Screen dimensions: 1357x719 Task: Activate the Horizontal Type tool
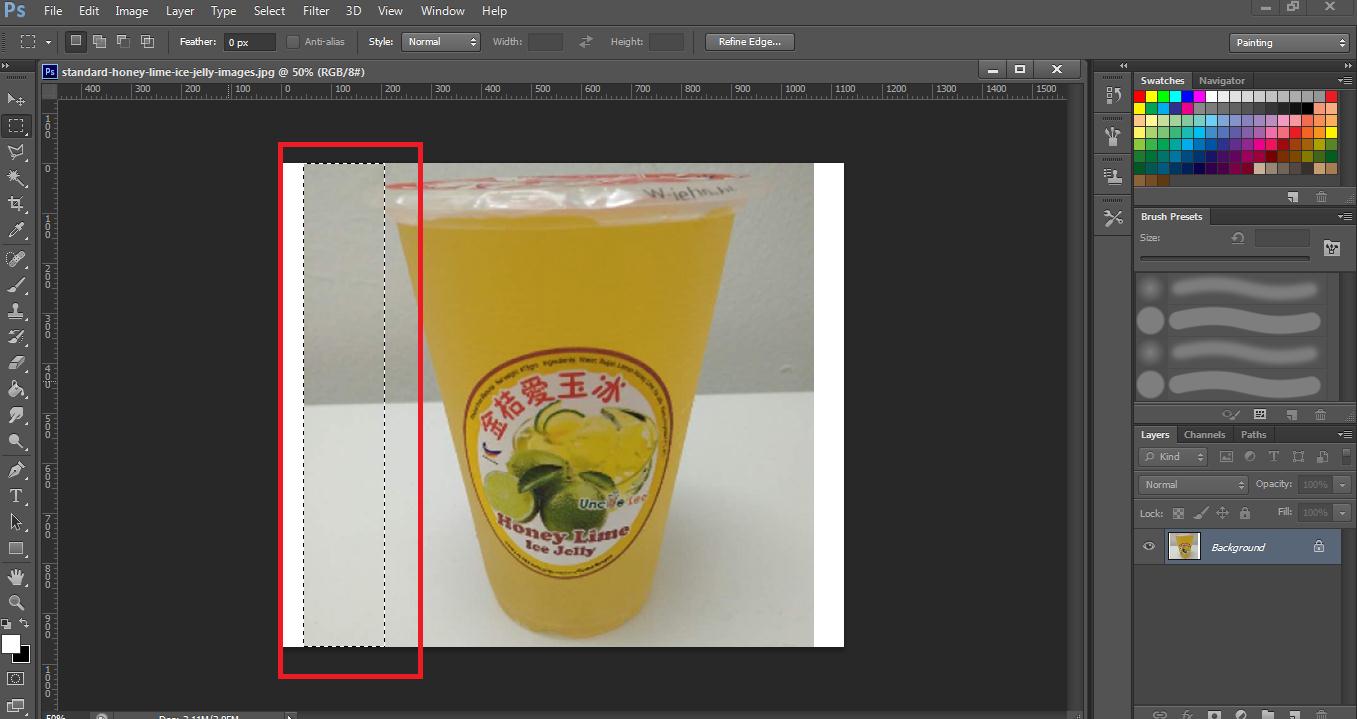click(16, 496)
